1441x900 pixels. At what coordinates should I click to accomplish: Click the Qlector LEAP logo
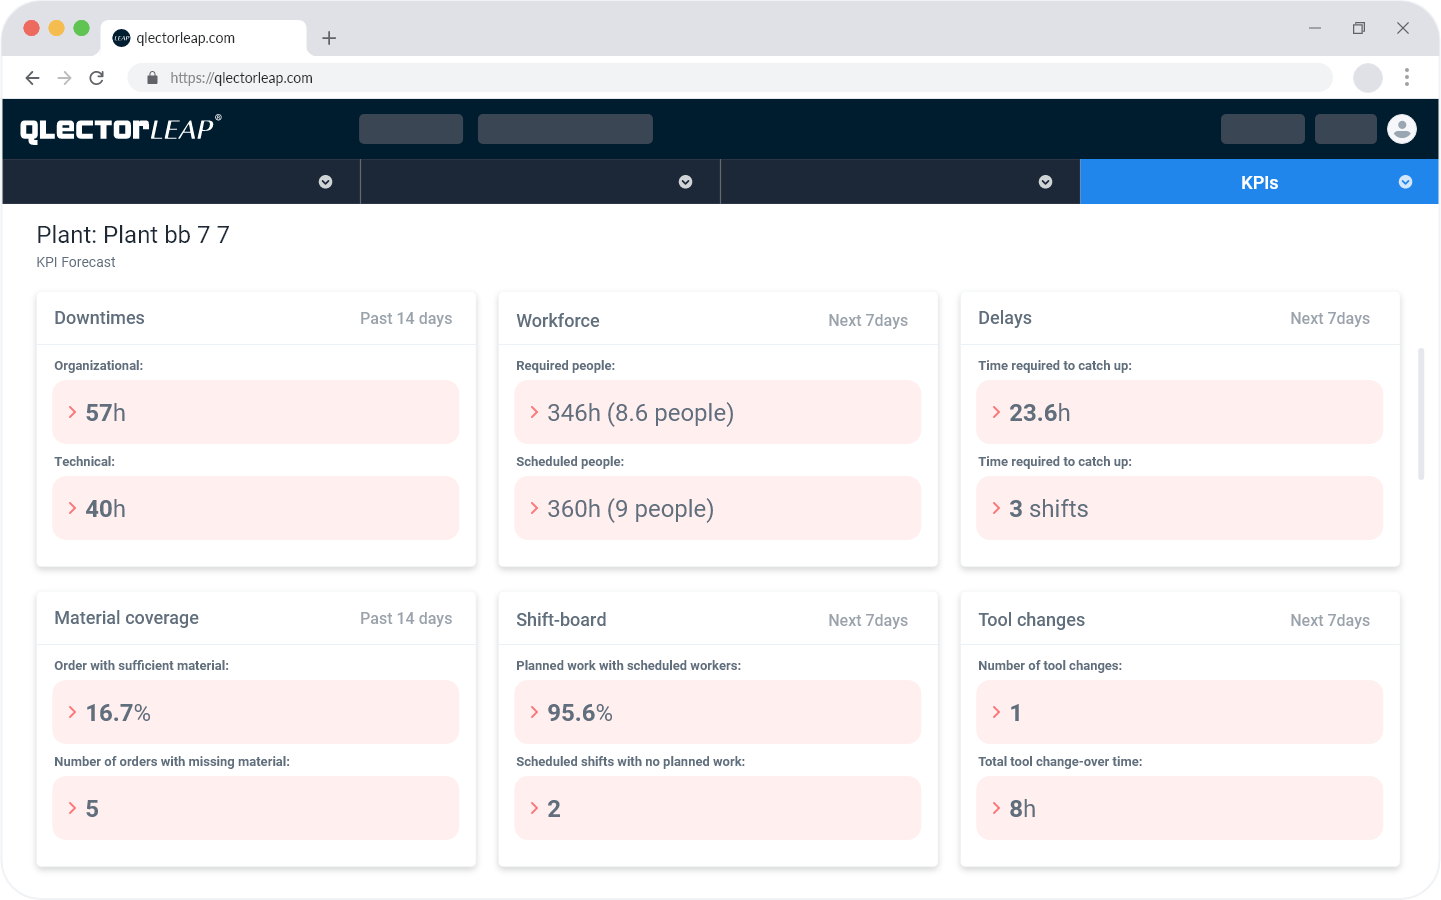click(121, 129)
